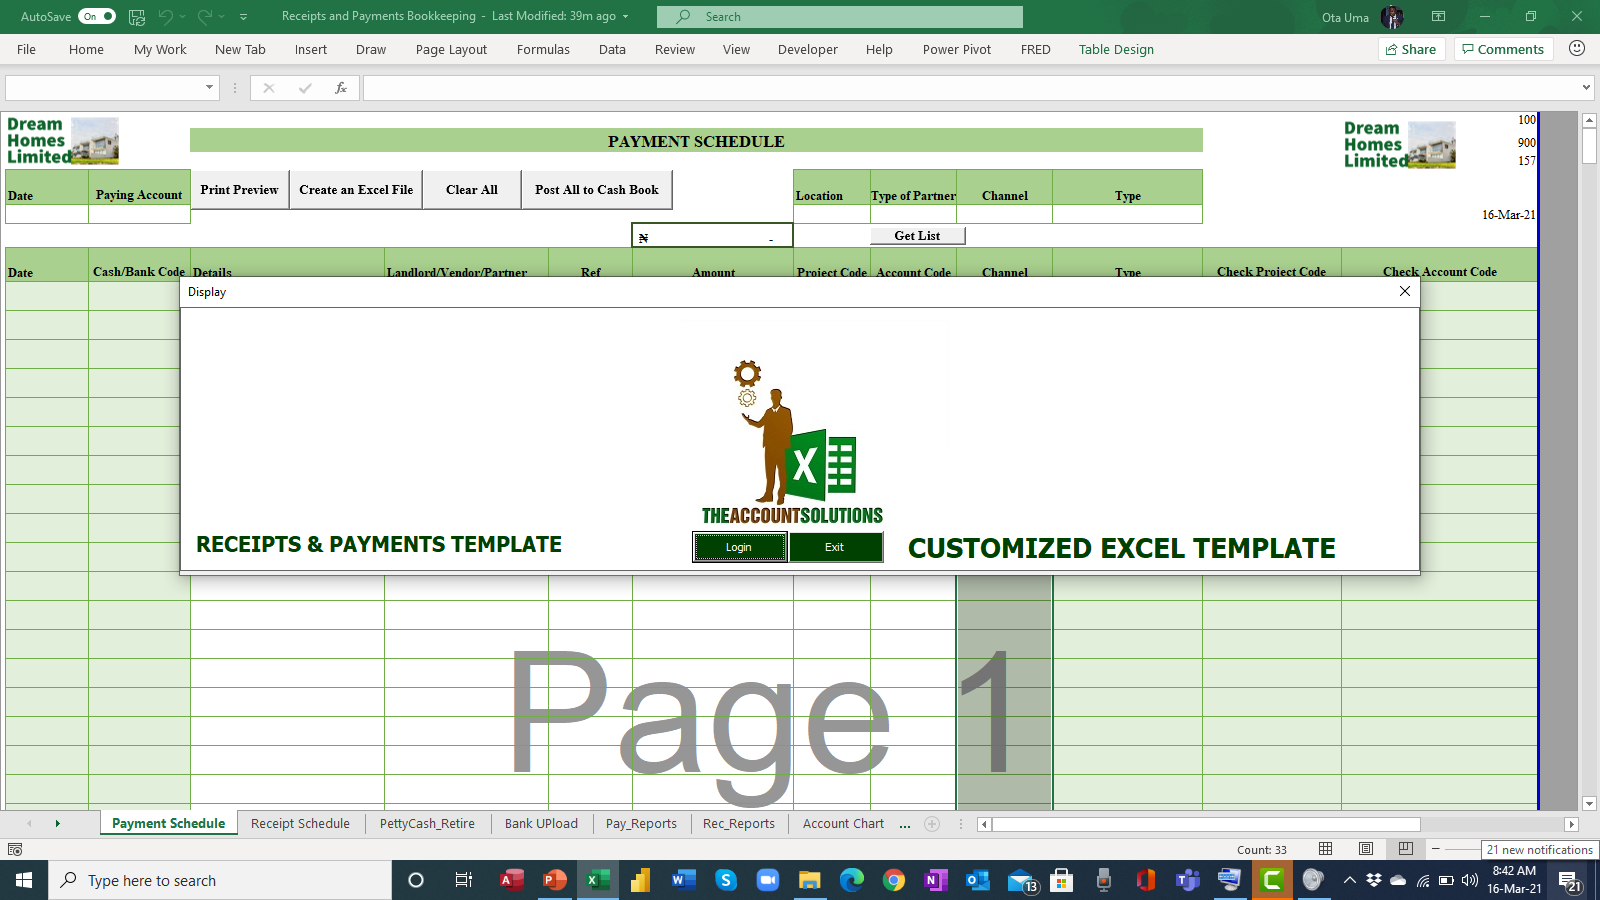The width and height of the screenshot is (1600, 900).
Task: Open Outlook from the taskbar
Action: (977, 880)
